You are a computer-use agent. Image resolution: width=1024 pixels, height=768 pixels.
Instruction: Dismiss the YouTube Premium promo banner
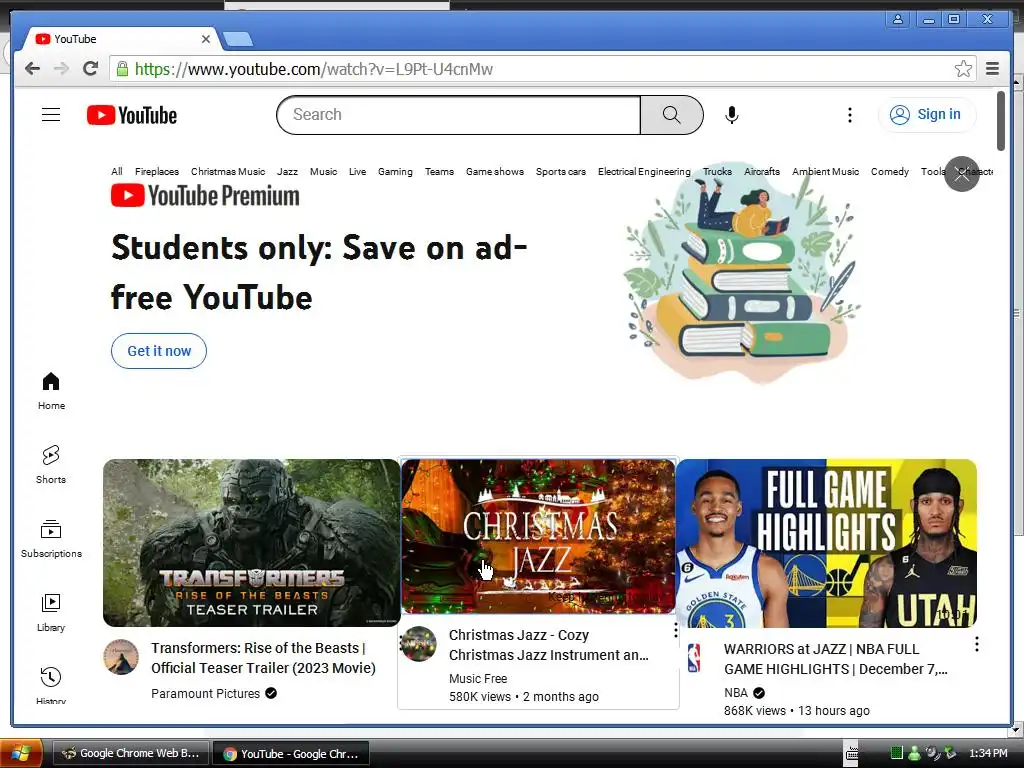[961, 174]
